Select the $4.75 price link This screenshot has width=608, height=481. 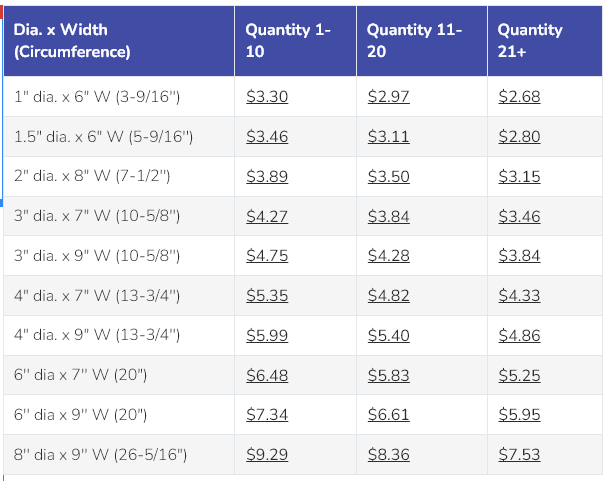click(x=266, y=256)
